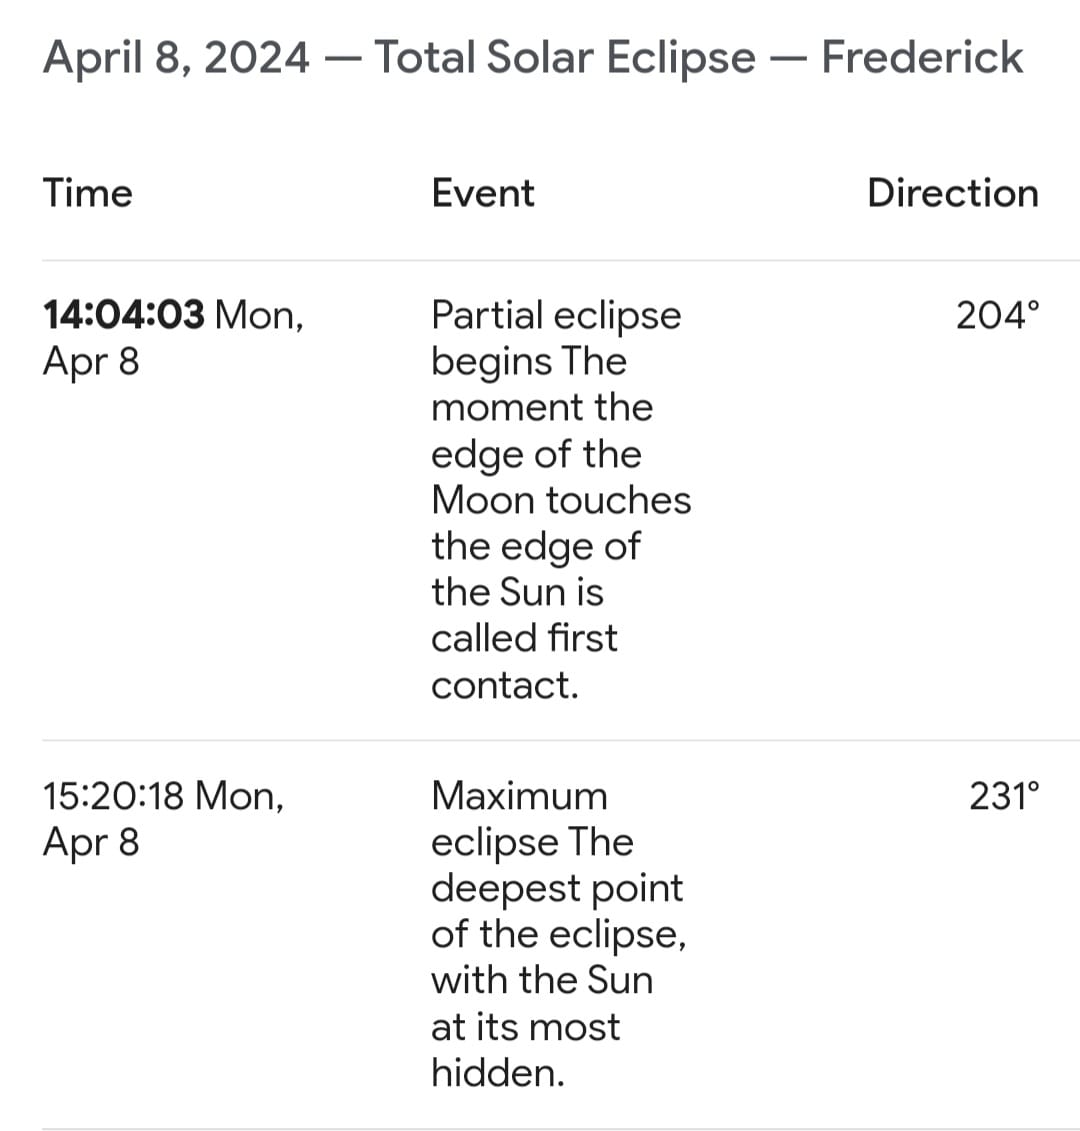The height and width of the screenshot is (1131, 1080).
Task: Select the "Frederick" location in the heading
Action: click(x=921, y=57)
